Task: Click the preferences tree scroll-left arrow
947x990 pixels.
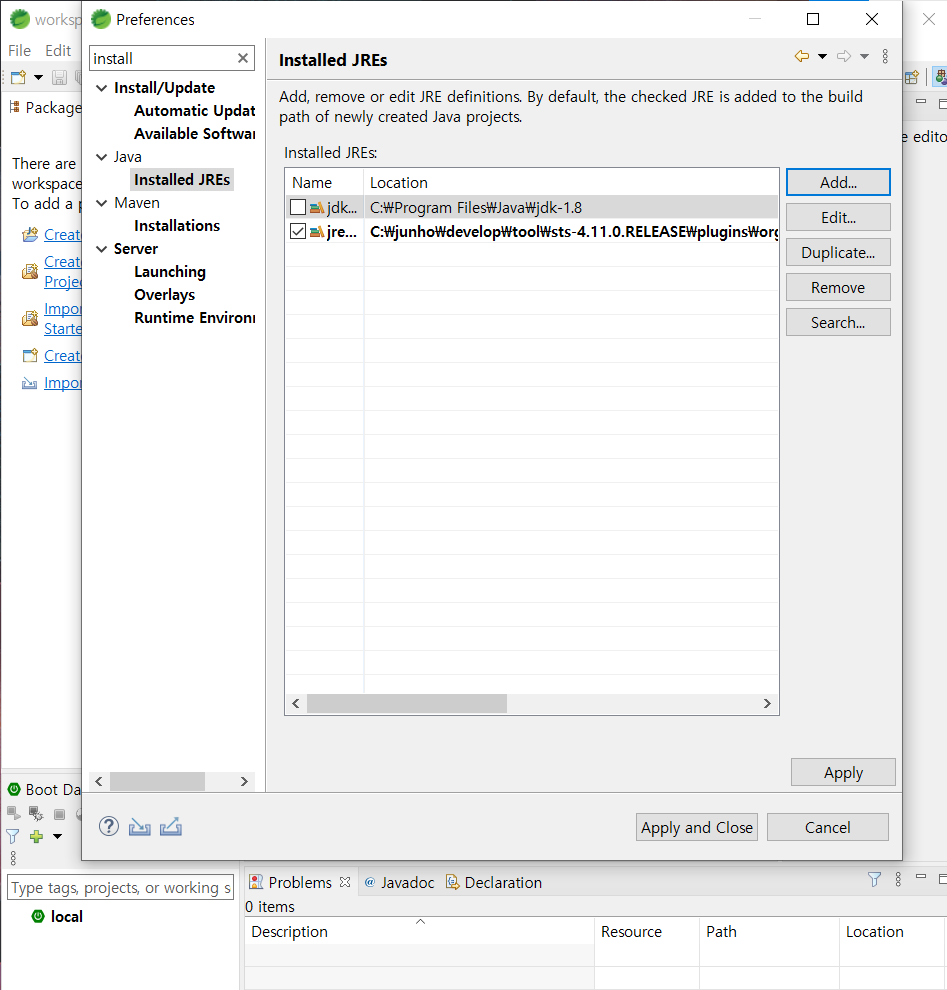Action: coord(99,782)
